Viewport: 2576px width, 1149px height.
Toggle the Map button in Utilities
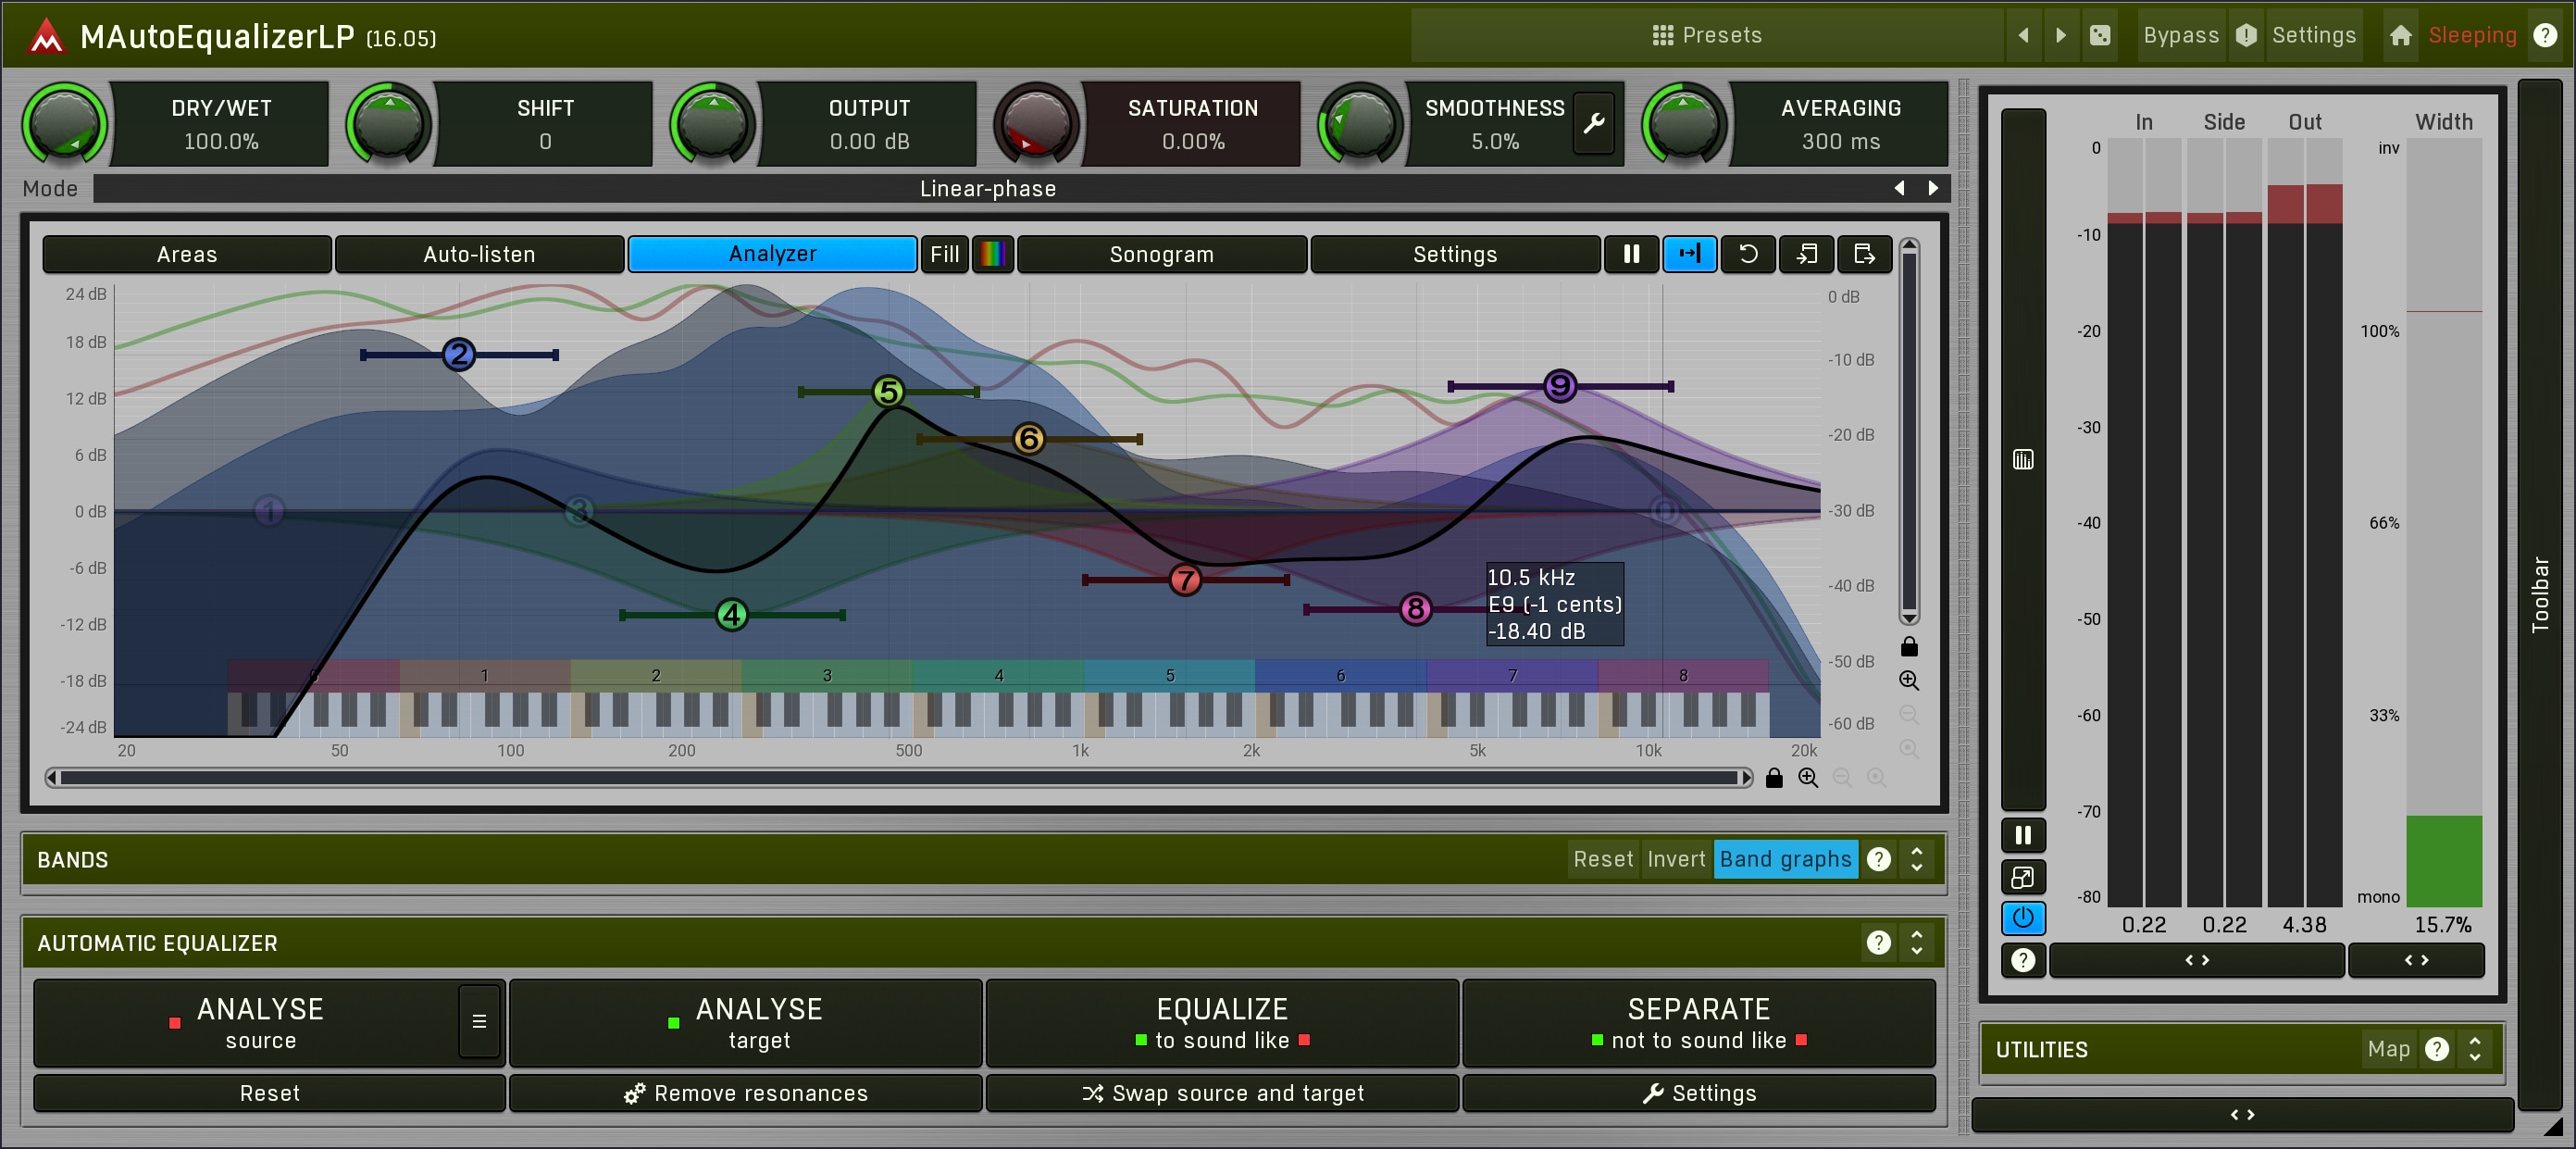(2388, 1049)
